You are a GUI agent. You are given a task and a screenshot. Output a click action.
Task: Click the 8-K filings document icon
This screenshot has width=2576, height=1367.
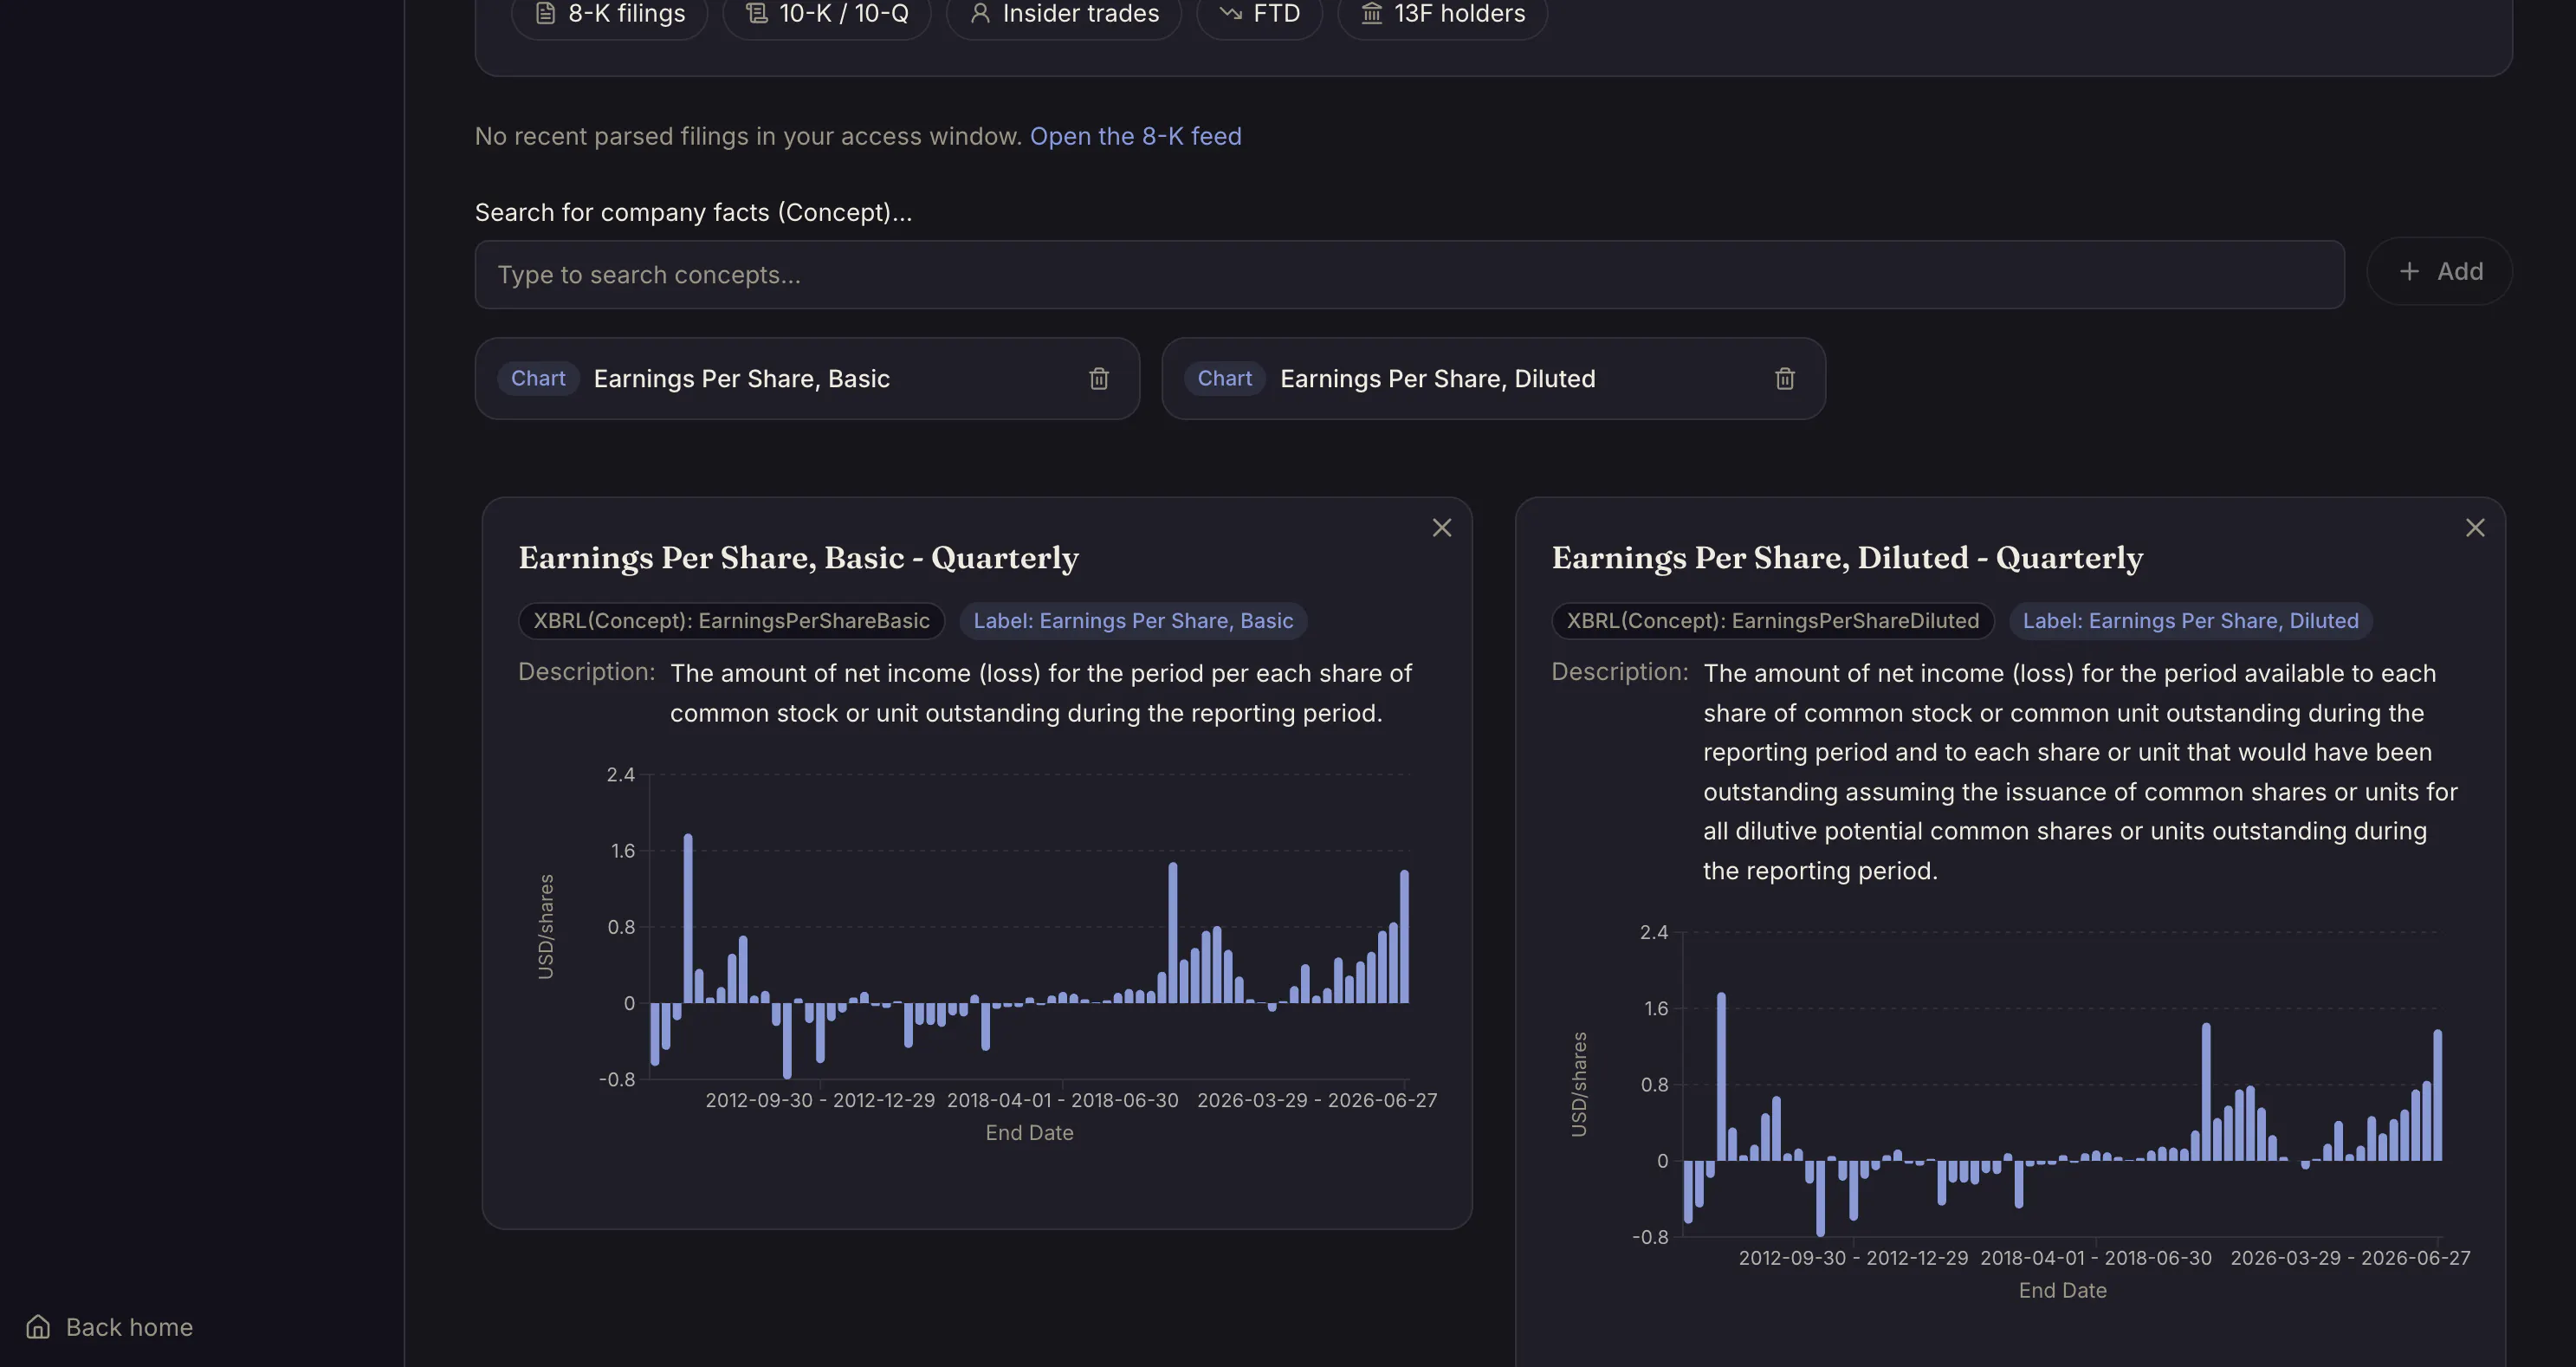pyautogui.click(x=545, y=13)
